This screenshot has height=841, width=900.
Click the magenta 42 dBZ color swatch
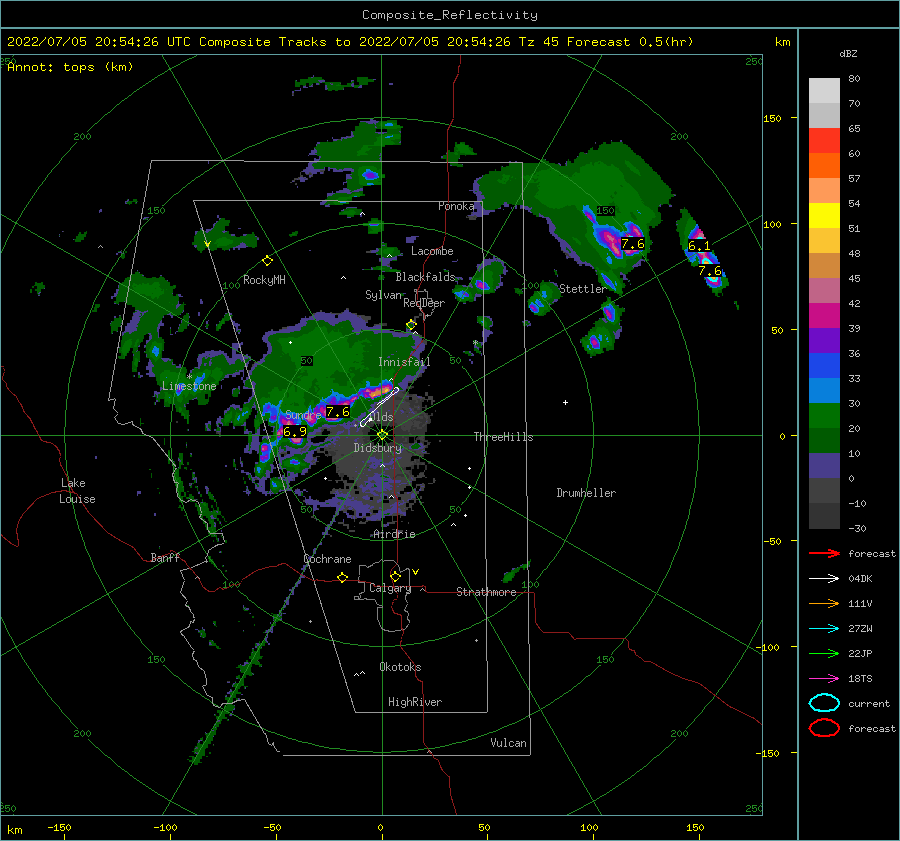point(824,315)
